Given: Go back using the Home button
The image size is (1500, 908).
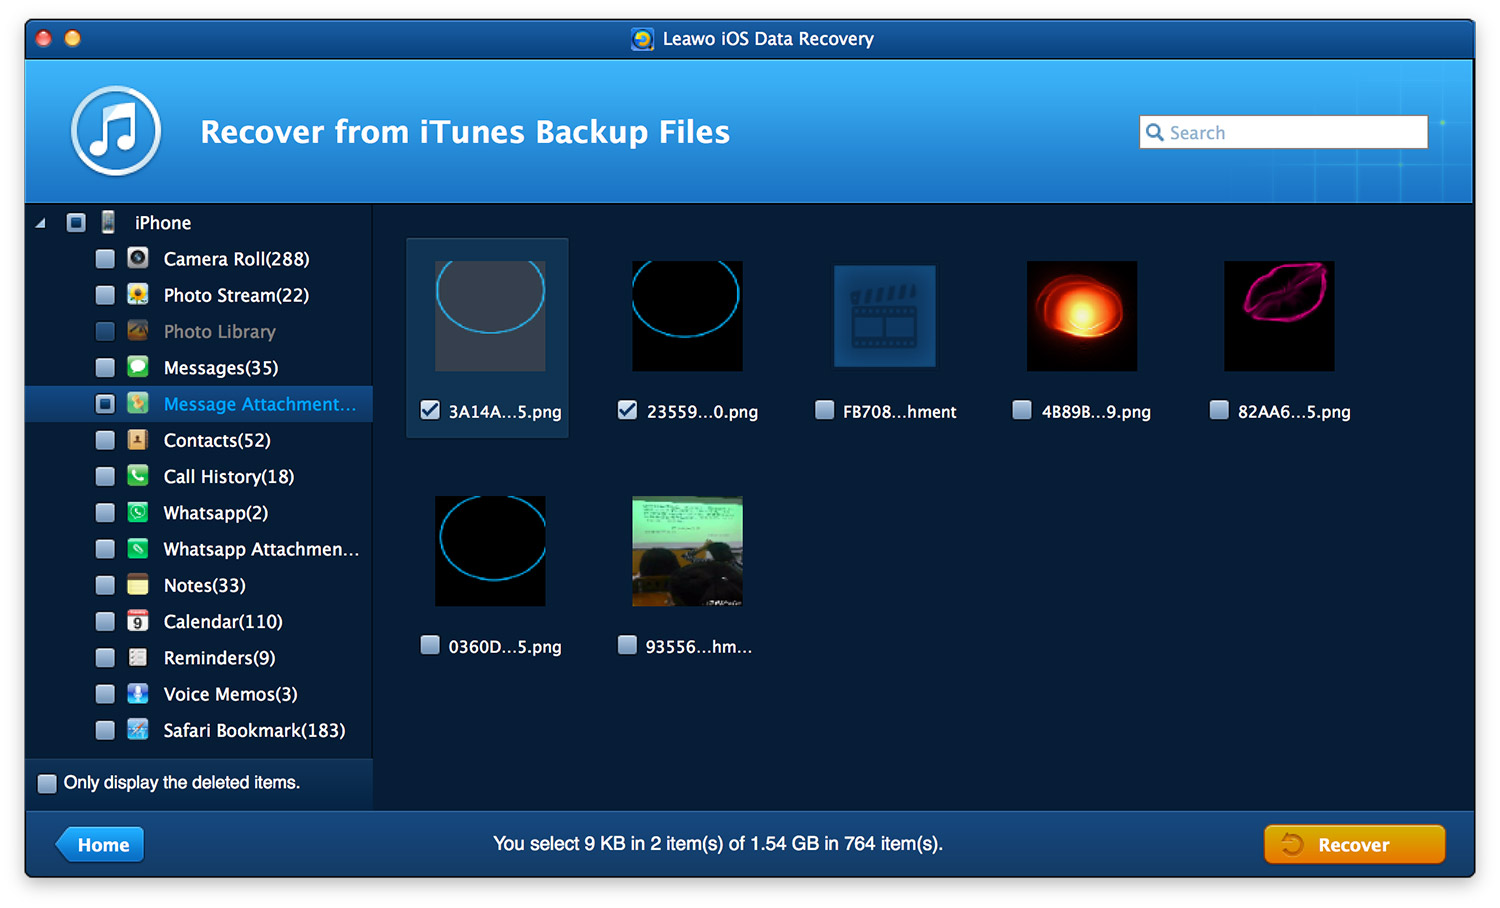Looking at the screenshot, I should tap(102, 845).
